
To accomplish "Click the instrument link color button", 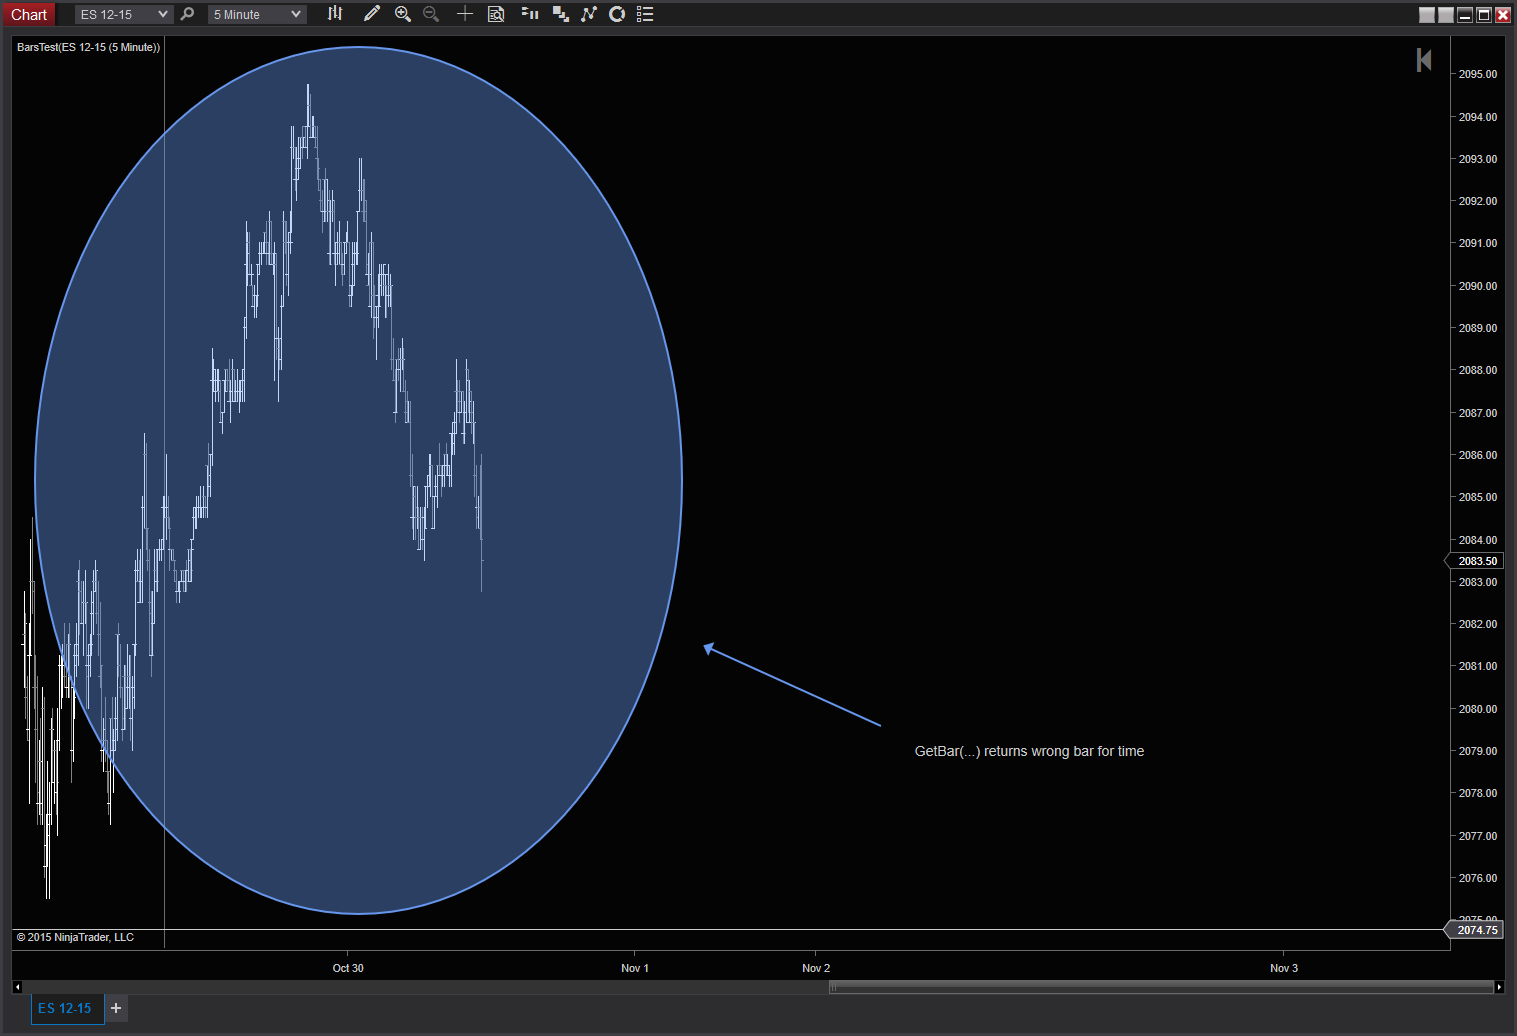I will (1427, 14).
